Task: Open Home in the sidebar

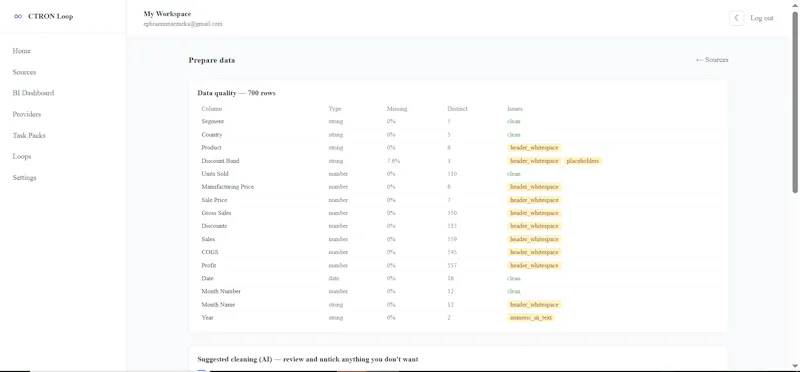Action: click(x=21, y=51)
